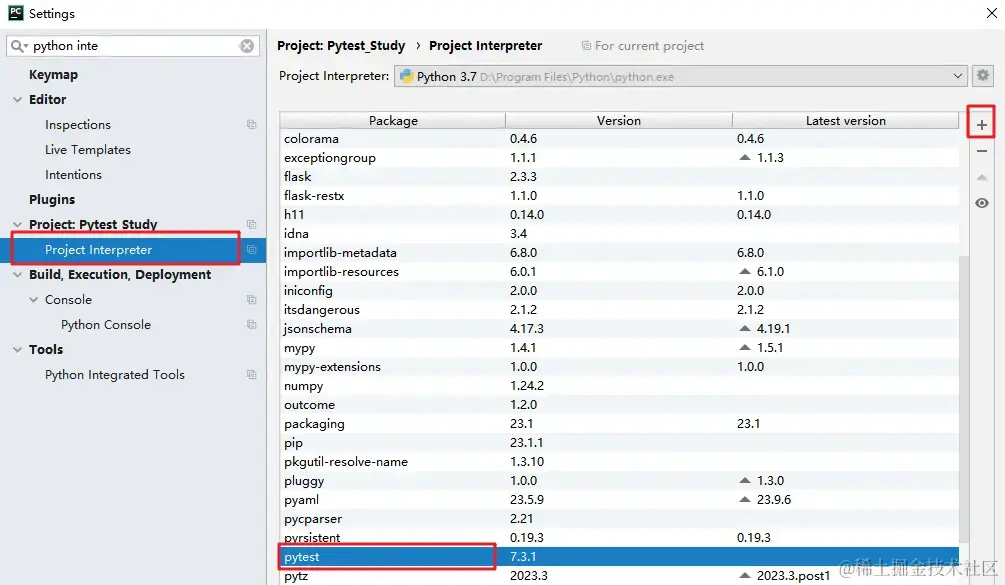Viewport: 1005px width, 585px height.
Task: Select the outcome package row
Action: click(619, 404)
